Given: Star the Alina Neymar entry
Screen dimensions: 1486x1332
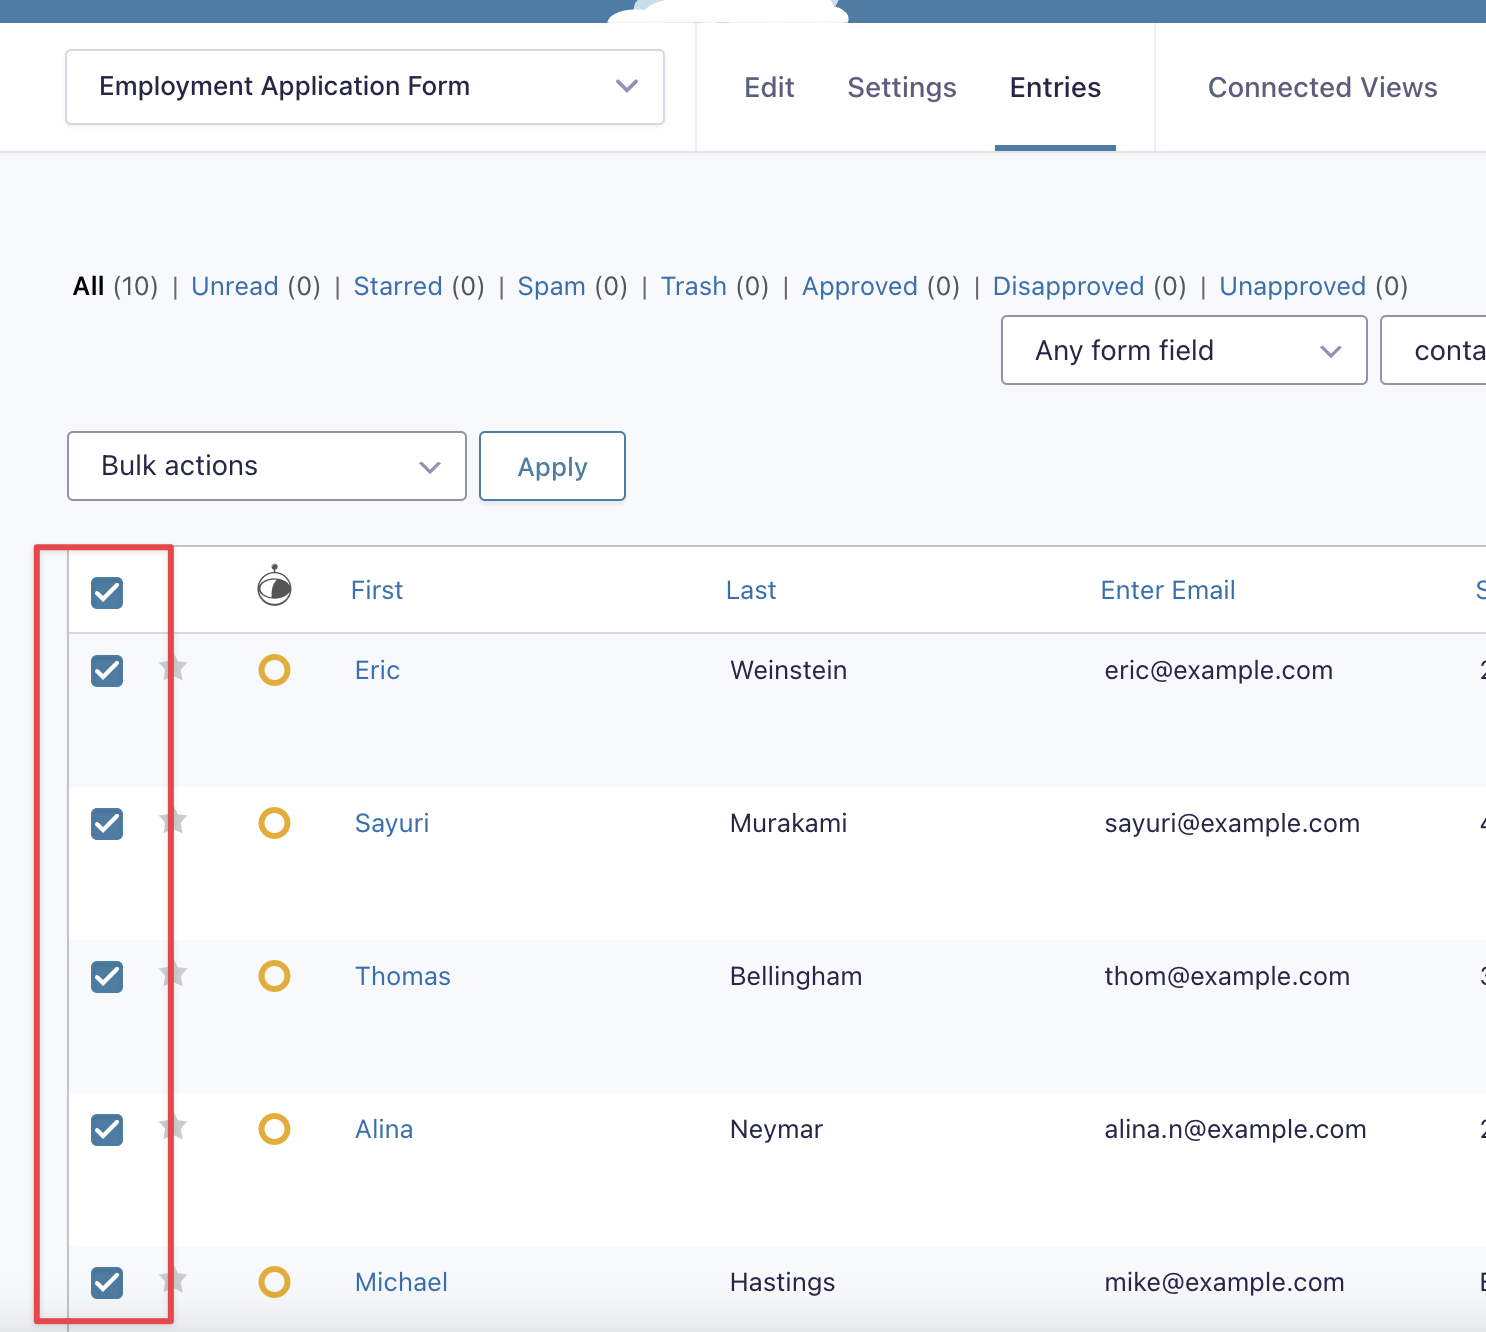Looking at the screenshot, I should pos(174,1127).
